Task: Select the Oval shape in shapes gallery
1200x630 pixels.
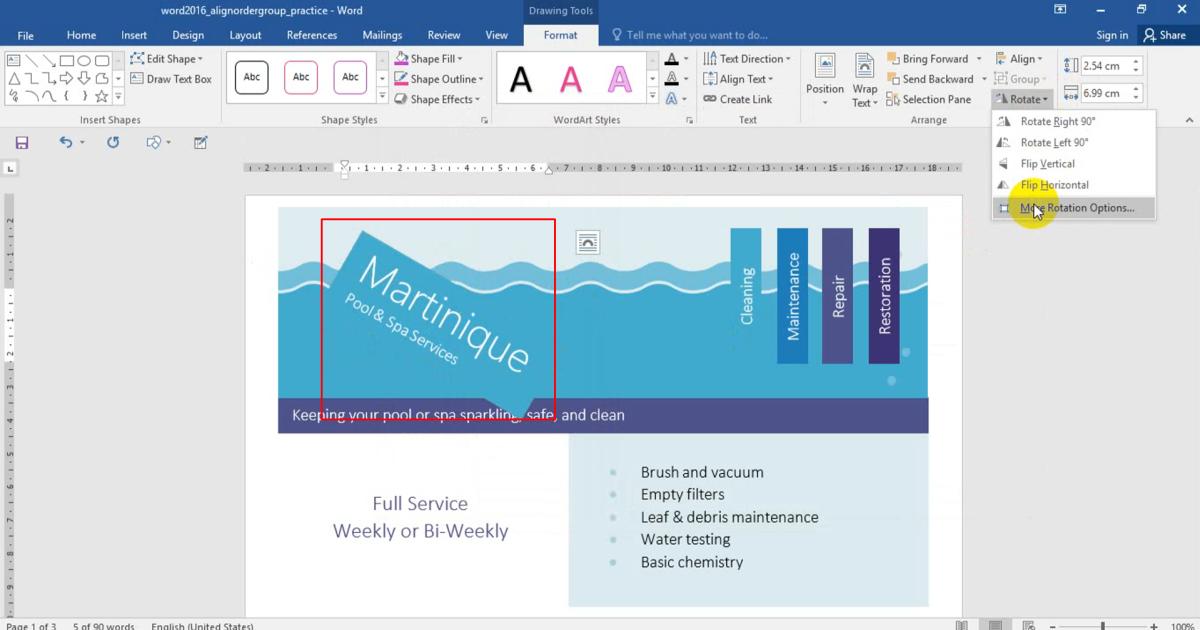Action: [84, 61]
